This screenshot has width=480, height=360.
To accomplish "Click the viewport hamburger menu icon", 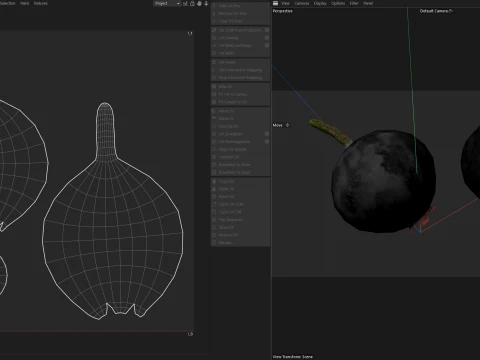I will click(275, 3).
